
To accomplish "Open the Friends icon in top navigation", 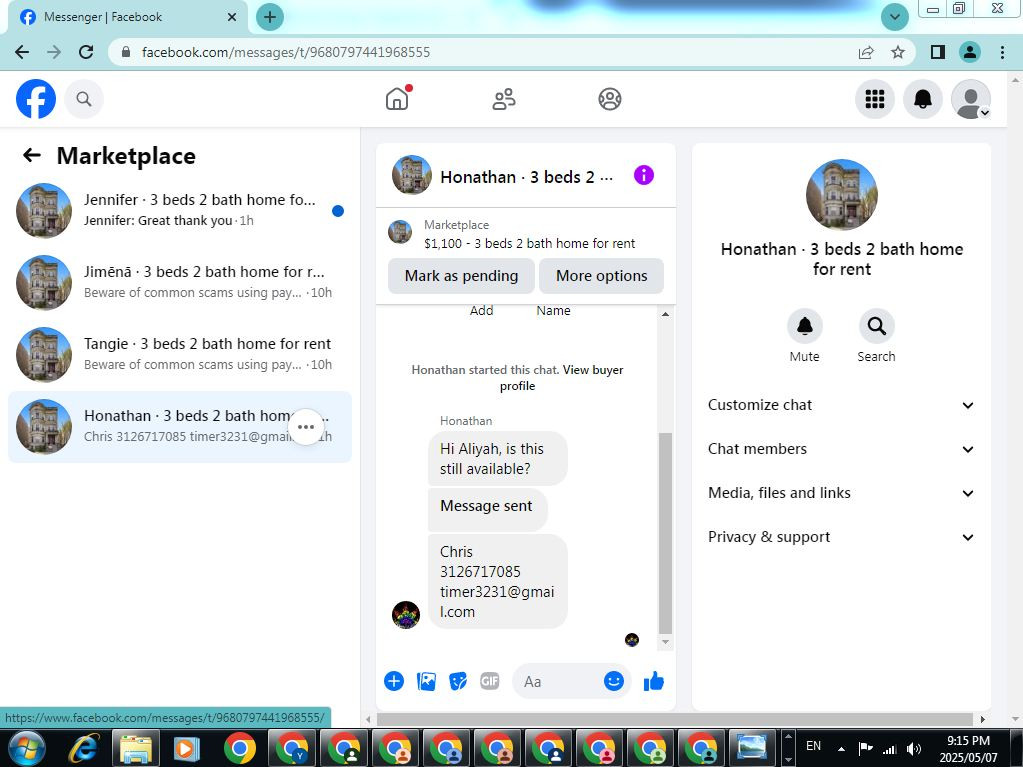I will [504, 99].
